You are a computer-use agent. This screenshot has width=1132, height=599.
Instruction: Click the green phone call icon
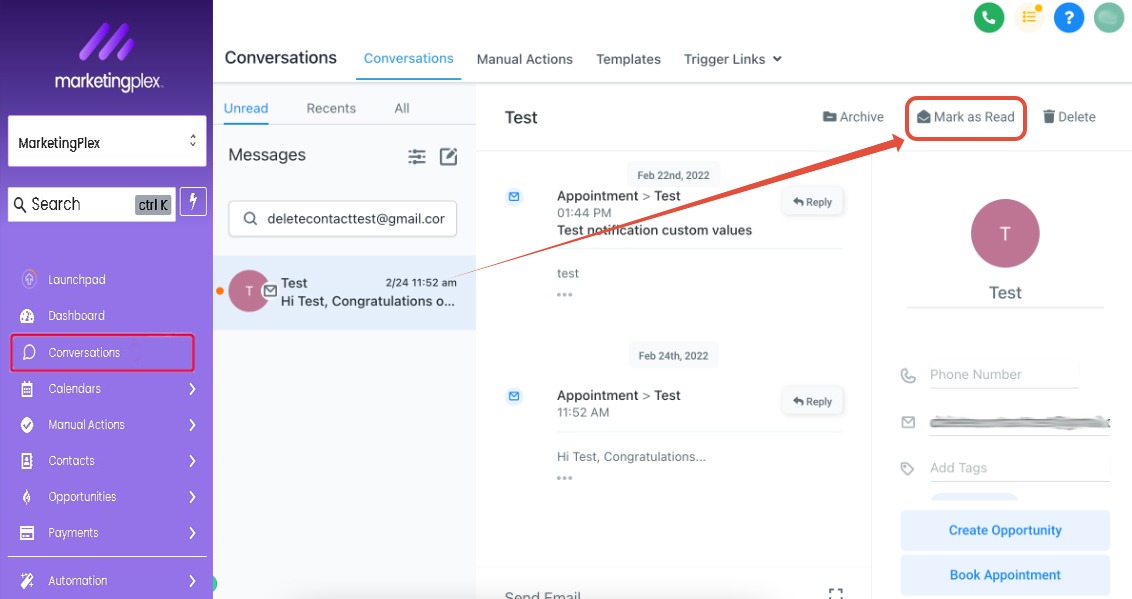988,17
